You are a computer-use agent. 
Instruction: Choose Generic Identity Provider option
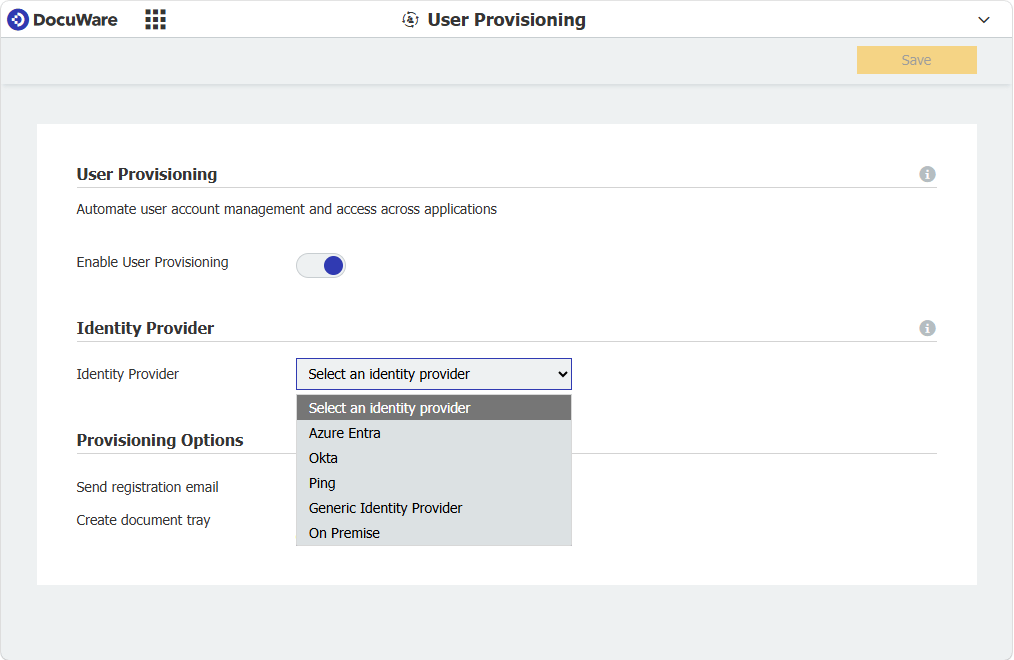pyautogui.click(x=434, y=508)
